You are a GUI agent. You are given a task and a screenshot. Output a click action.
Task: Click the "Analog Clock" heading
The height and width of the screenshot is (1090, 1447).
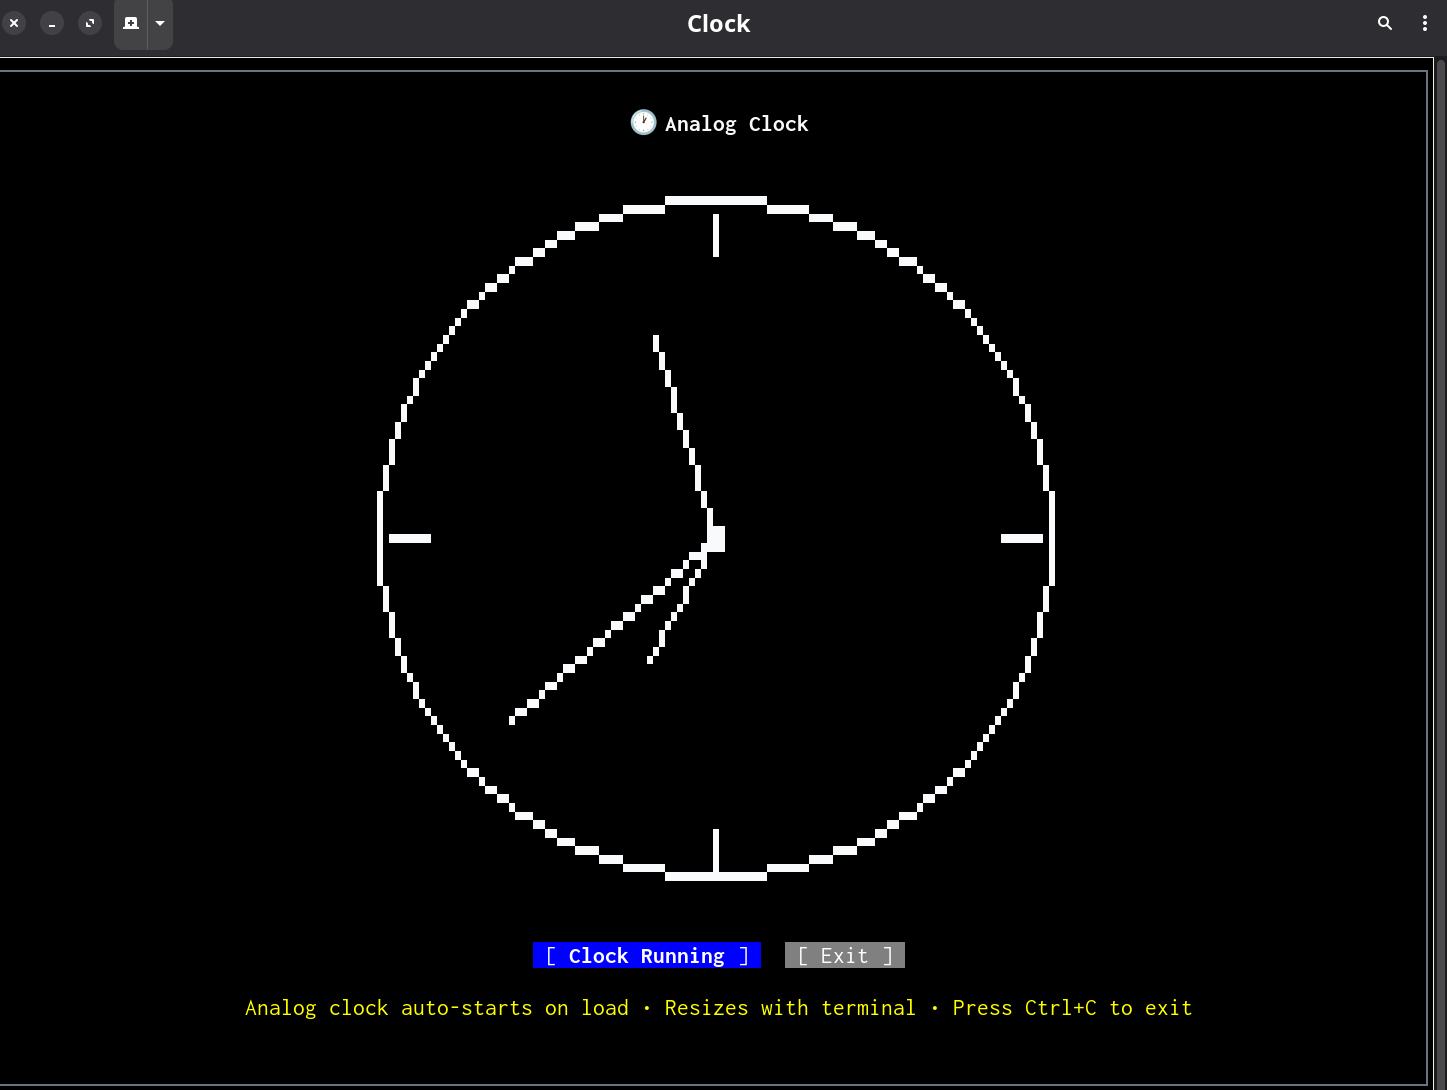[736, 123]
